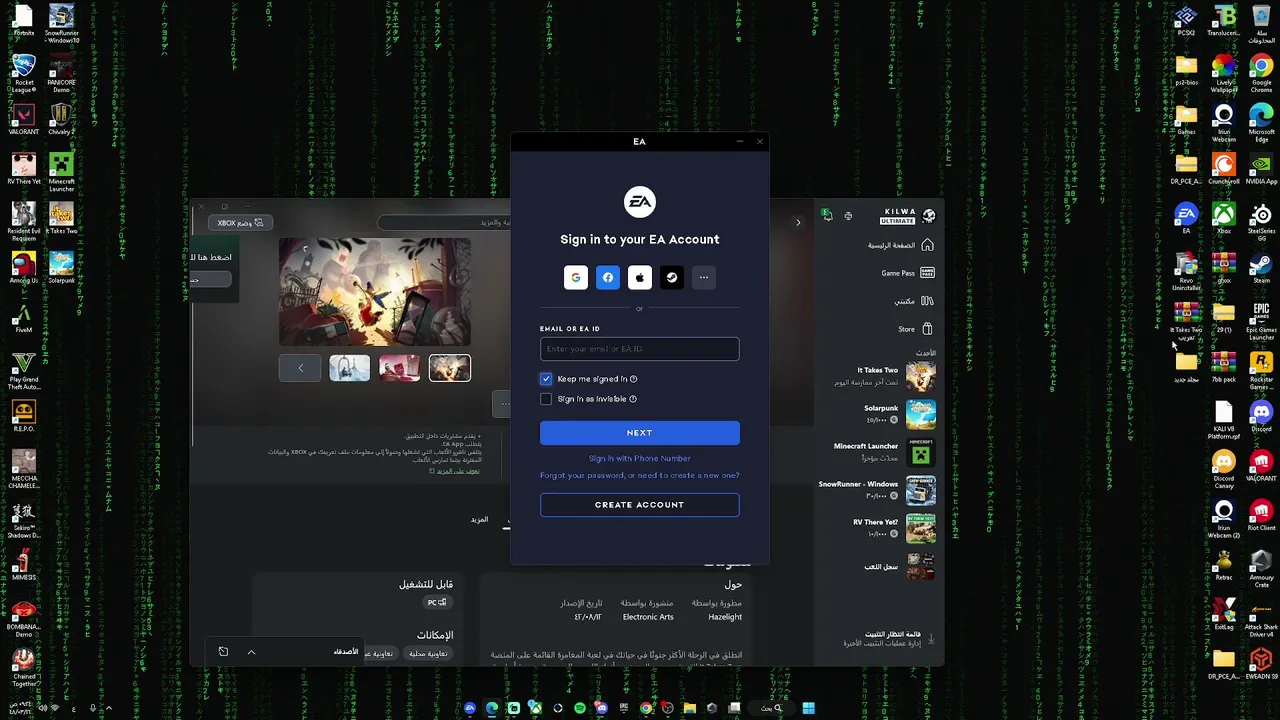Open Among Us desktop shortcut

click(x=24, y=267)
